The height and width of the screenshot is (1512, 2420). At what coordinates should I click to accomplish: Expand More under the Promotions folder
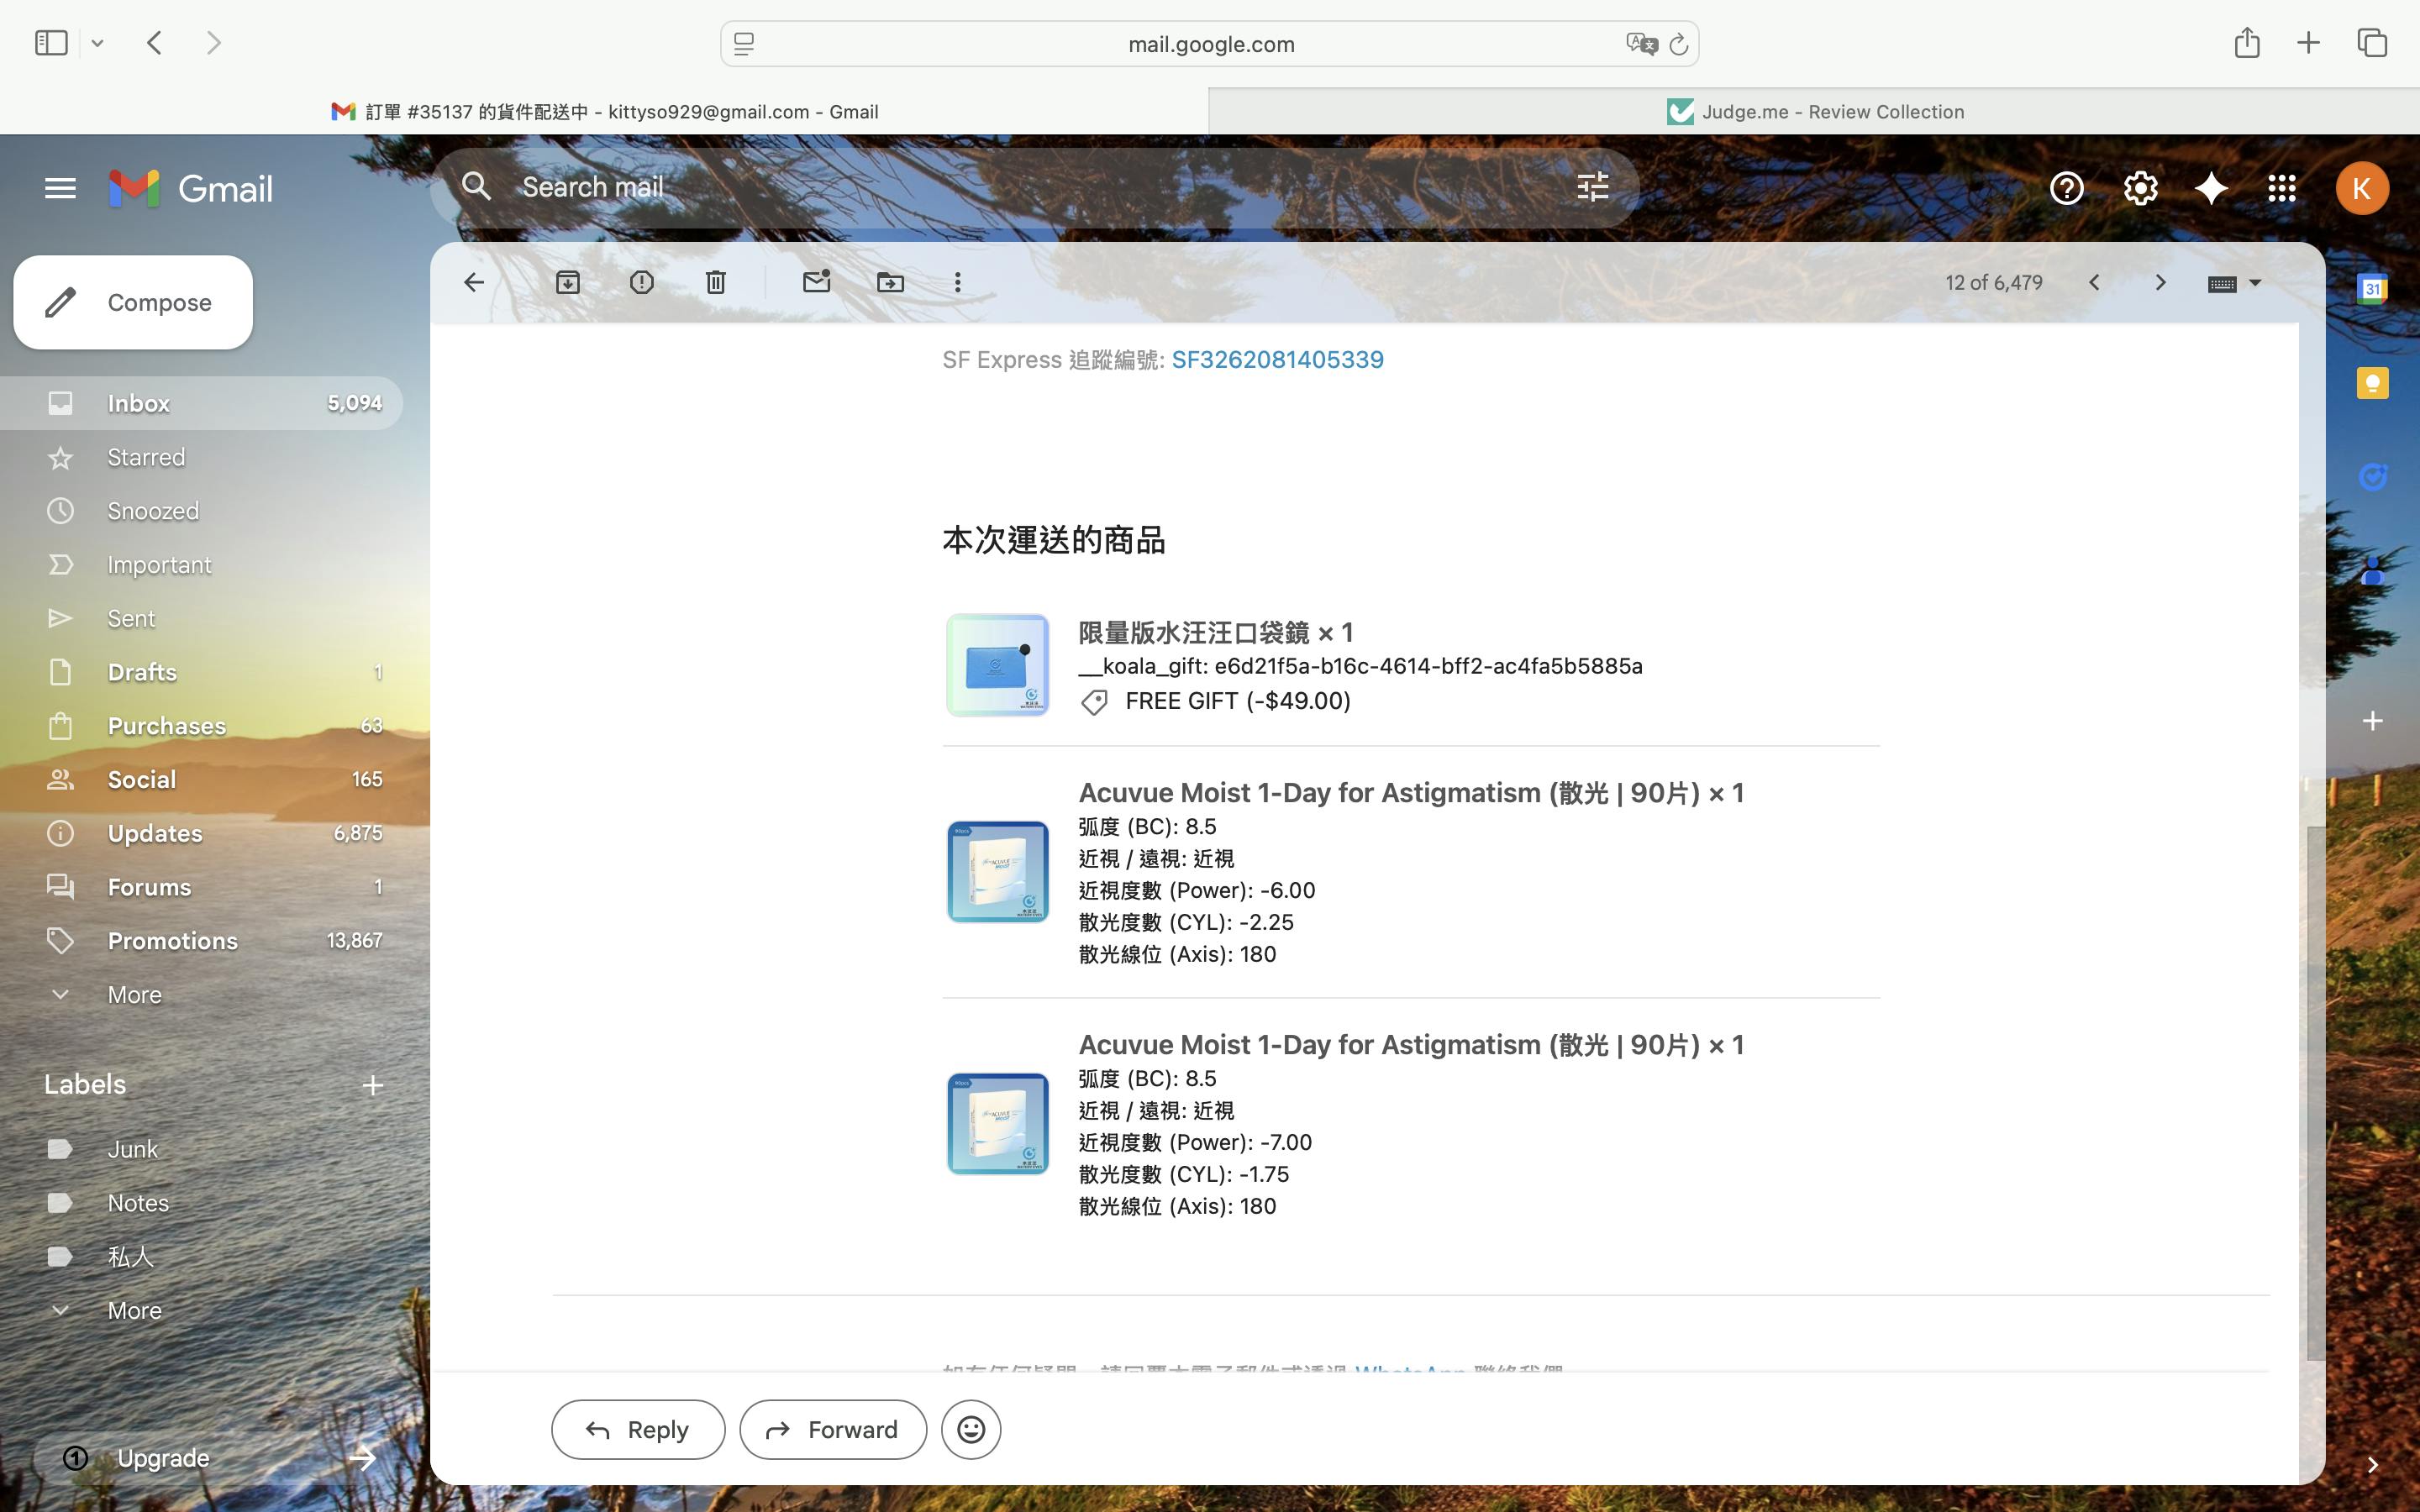point(134,995)
